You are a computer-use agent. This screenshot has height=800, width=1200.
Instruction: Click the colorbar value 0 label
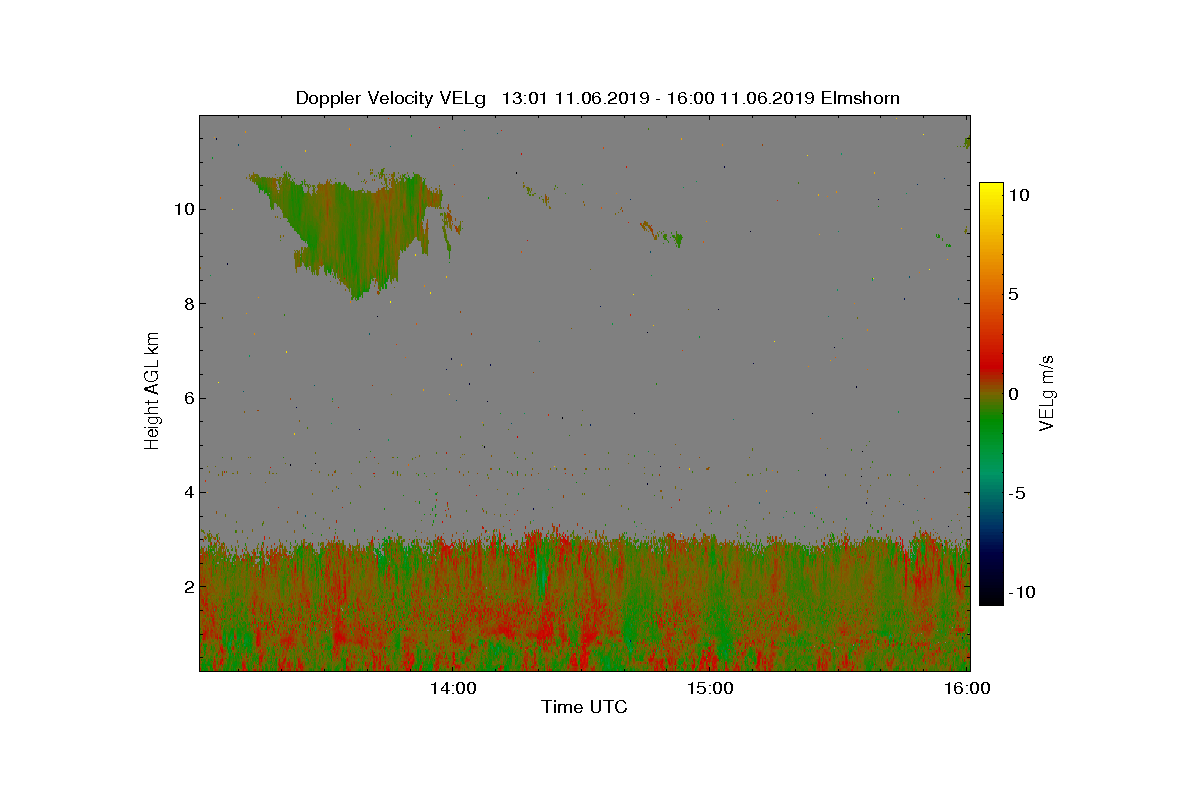pyautogui.click(x=1013, y=394)
